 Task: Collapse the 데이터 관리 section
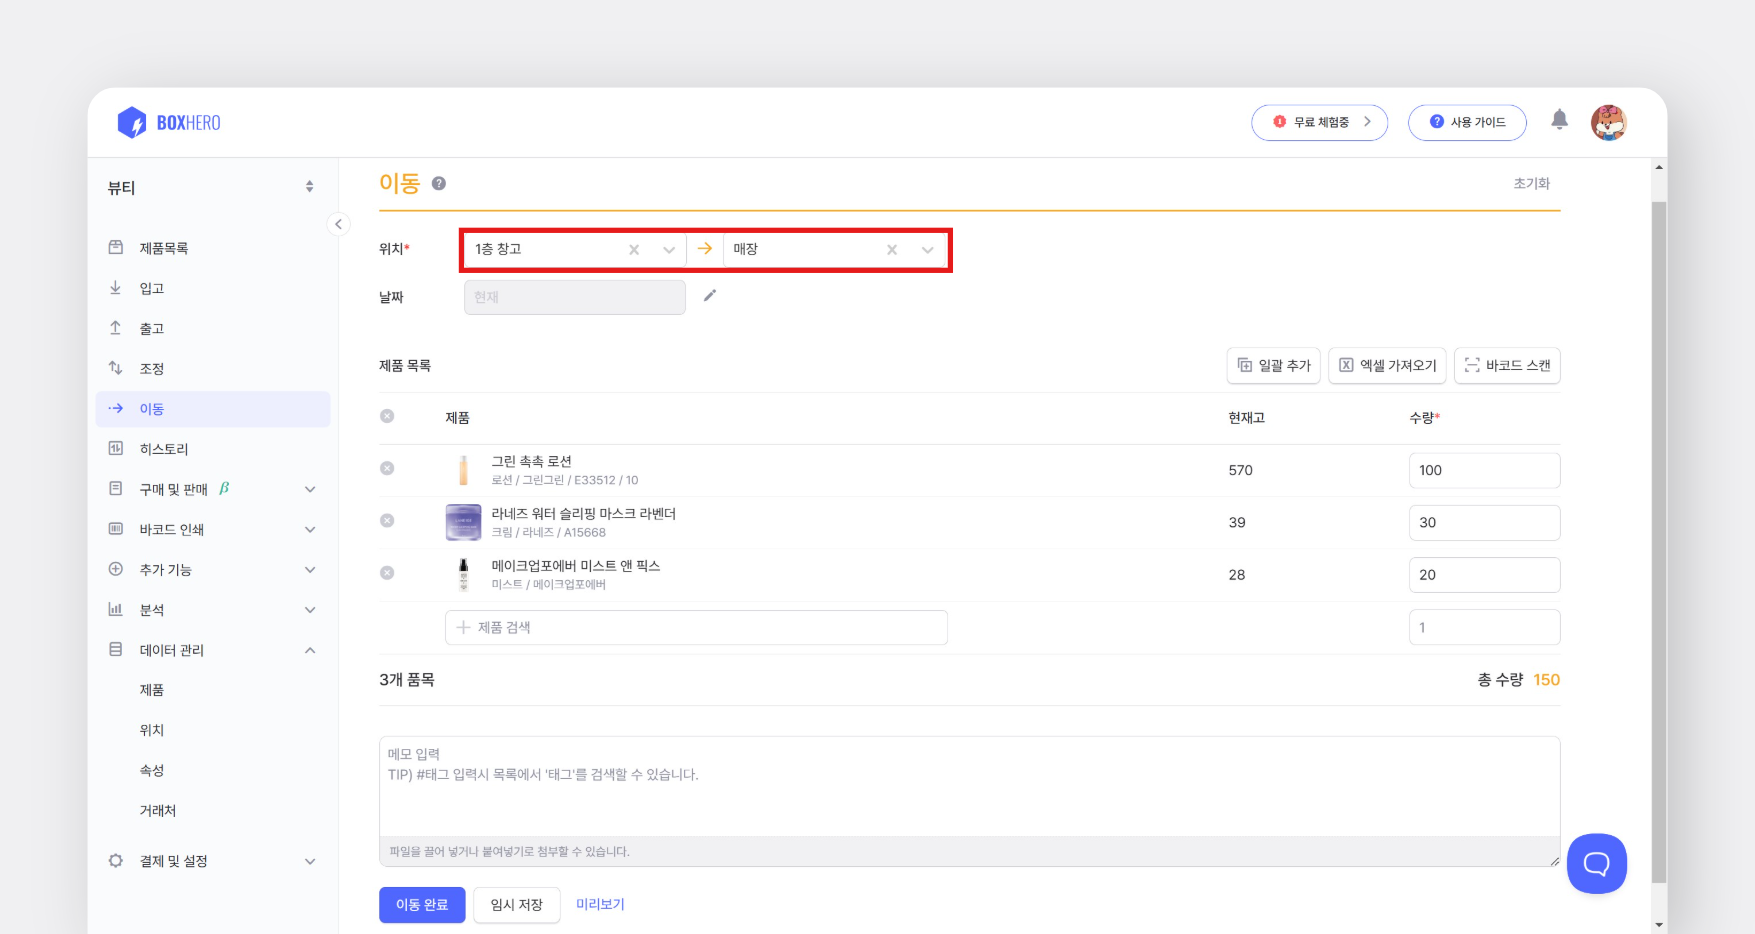(309, 650)
